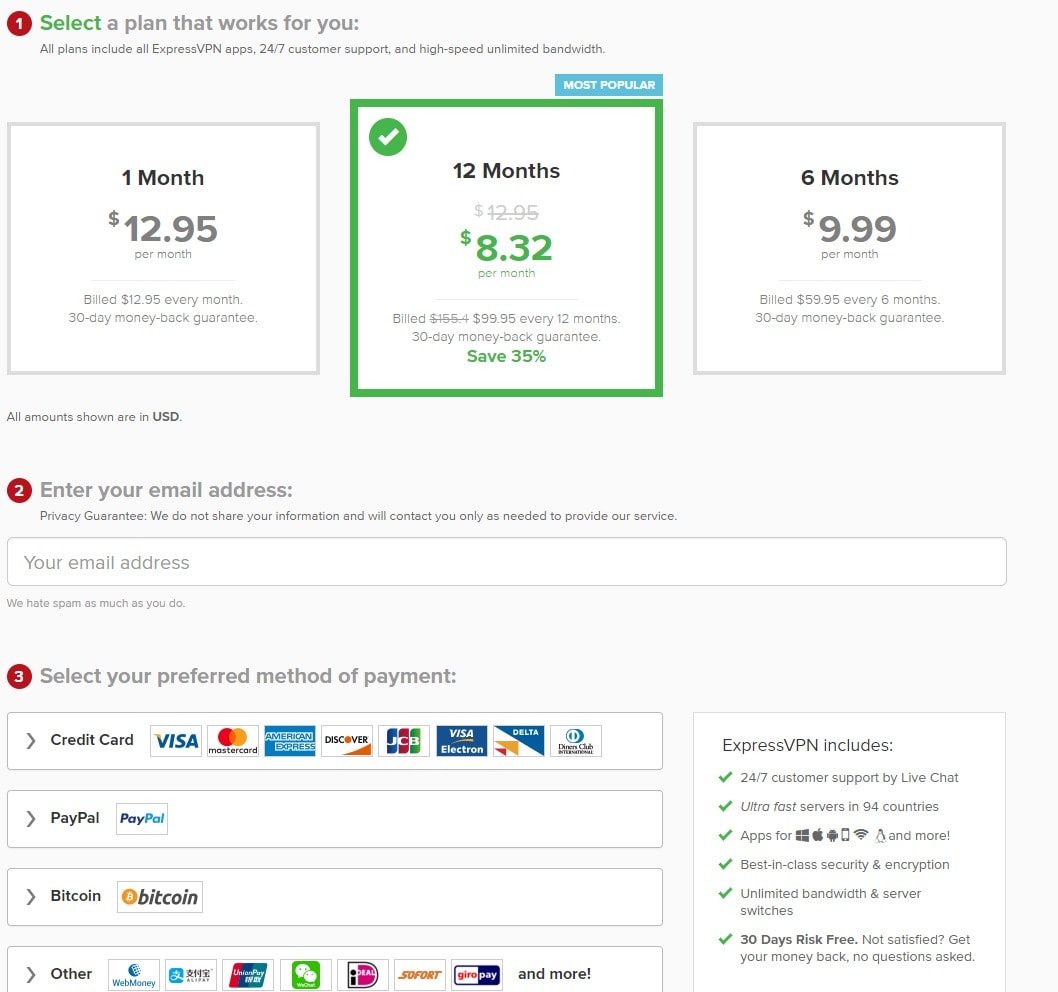This screenshot has height=992, width=1058.
Task: Click the MOST POPULAR badge
Action: tap(609, 85)
